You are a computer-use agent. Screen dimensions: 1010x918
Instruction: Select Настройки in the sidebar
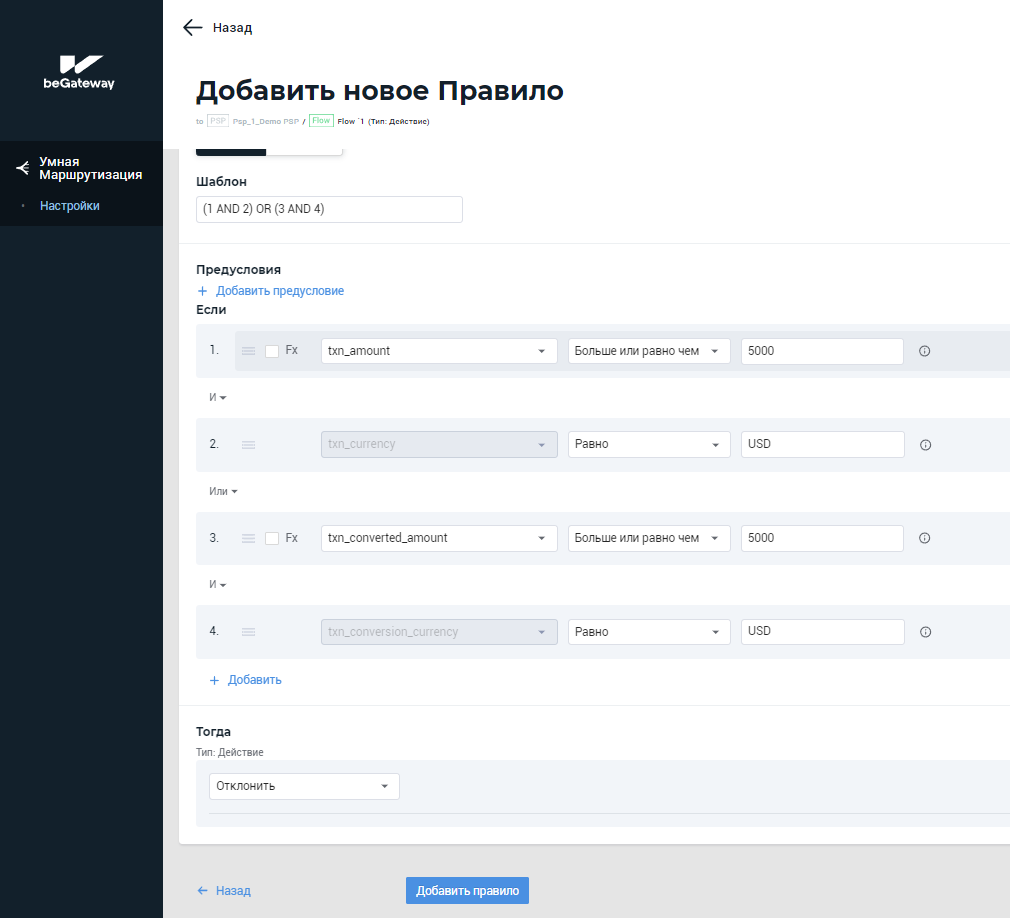pos(70,206)
